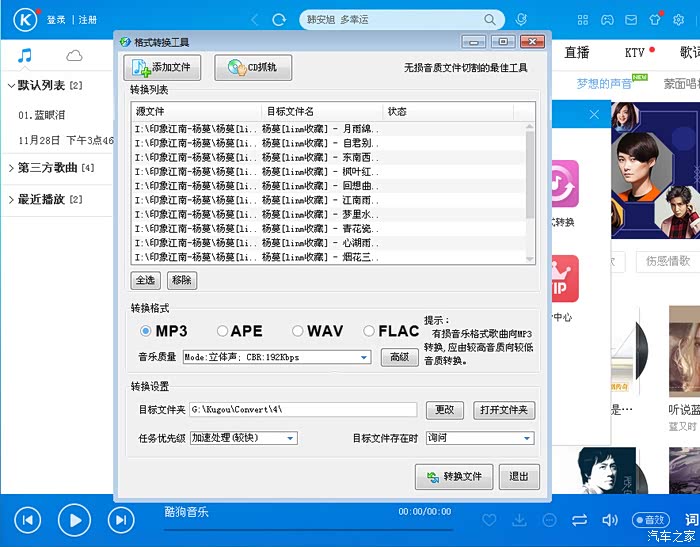Select MP3 output format
This screenshot has height=547, width=700.
(x=146, y=331)
